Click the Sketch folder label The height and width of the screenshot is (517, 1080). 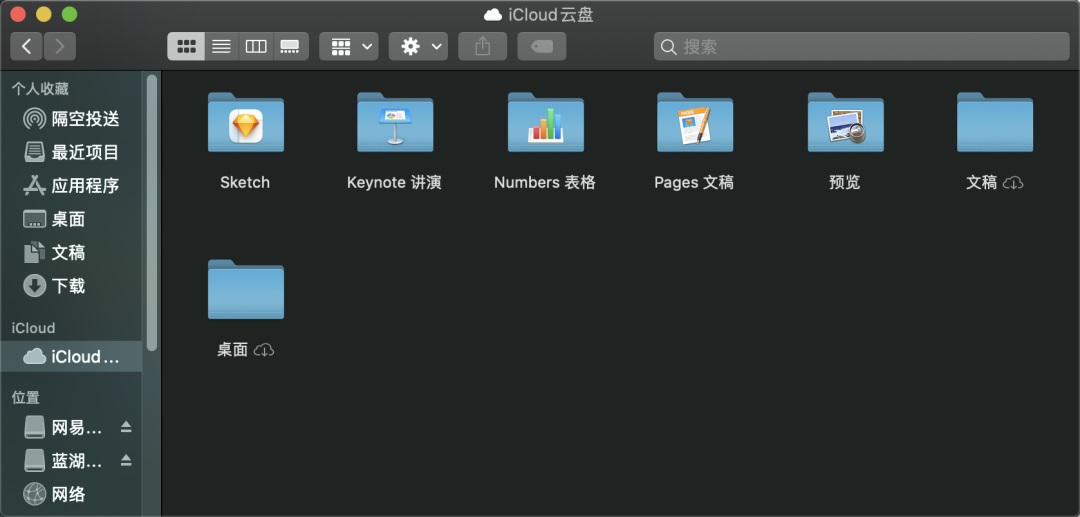coord(245,182)
